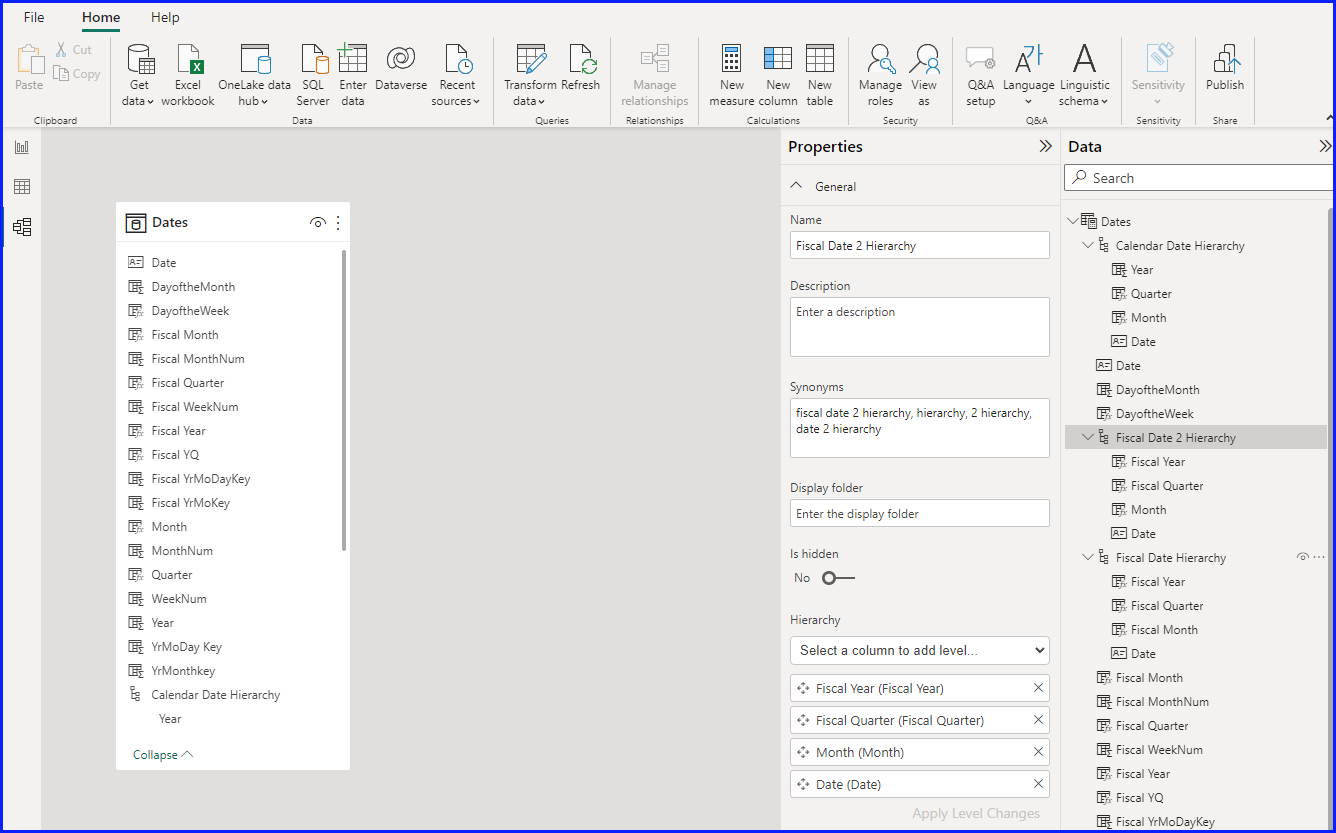Screen dimensions: 1336x833
Task: Toggle the Is hidden switch
Action: [838, 578]
